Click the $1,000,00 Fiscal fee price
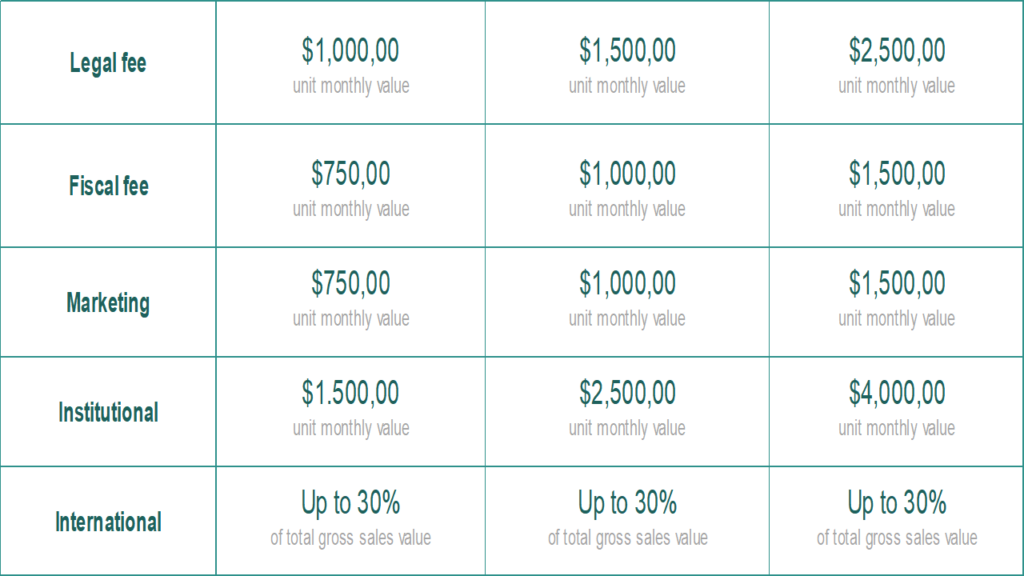1024x576 pixels. 627,174
